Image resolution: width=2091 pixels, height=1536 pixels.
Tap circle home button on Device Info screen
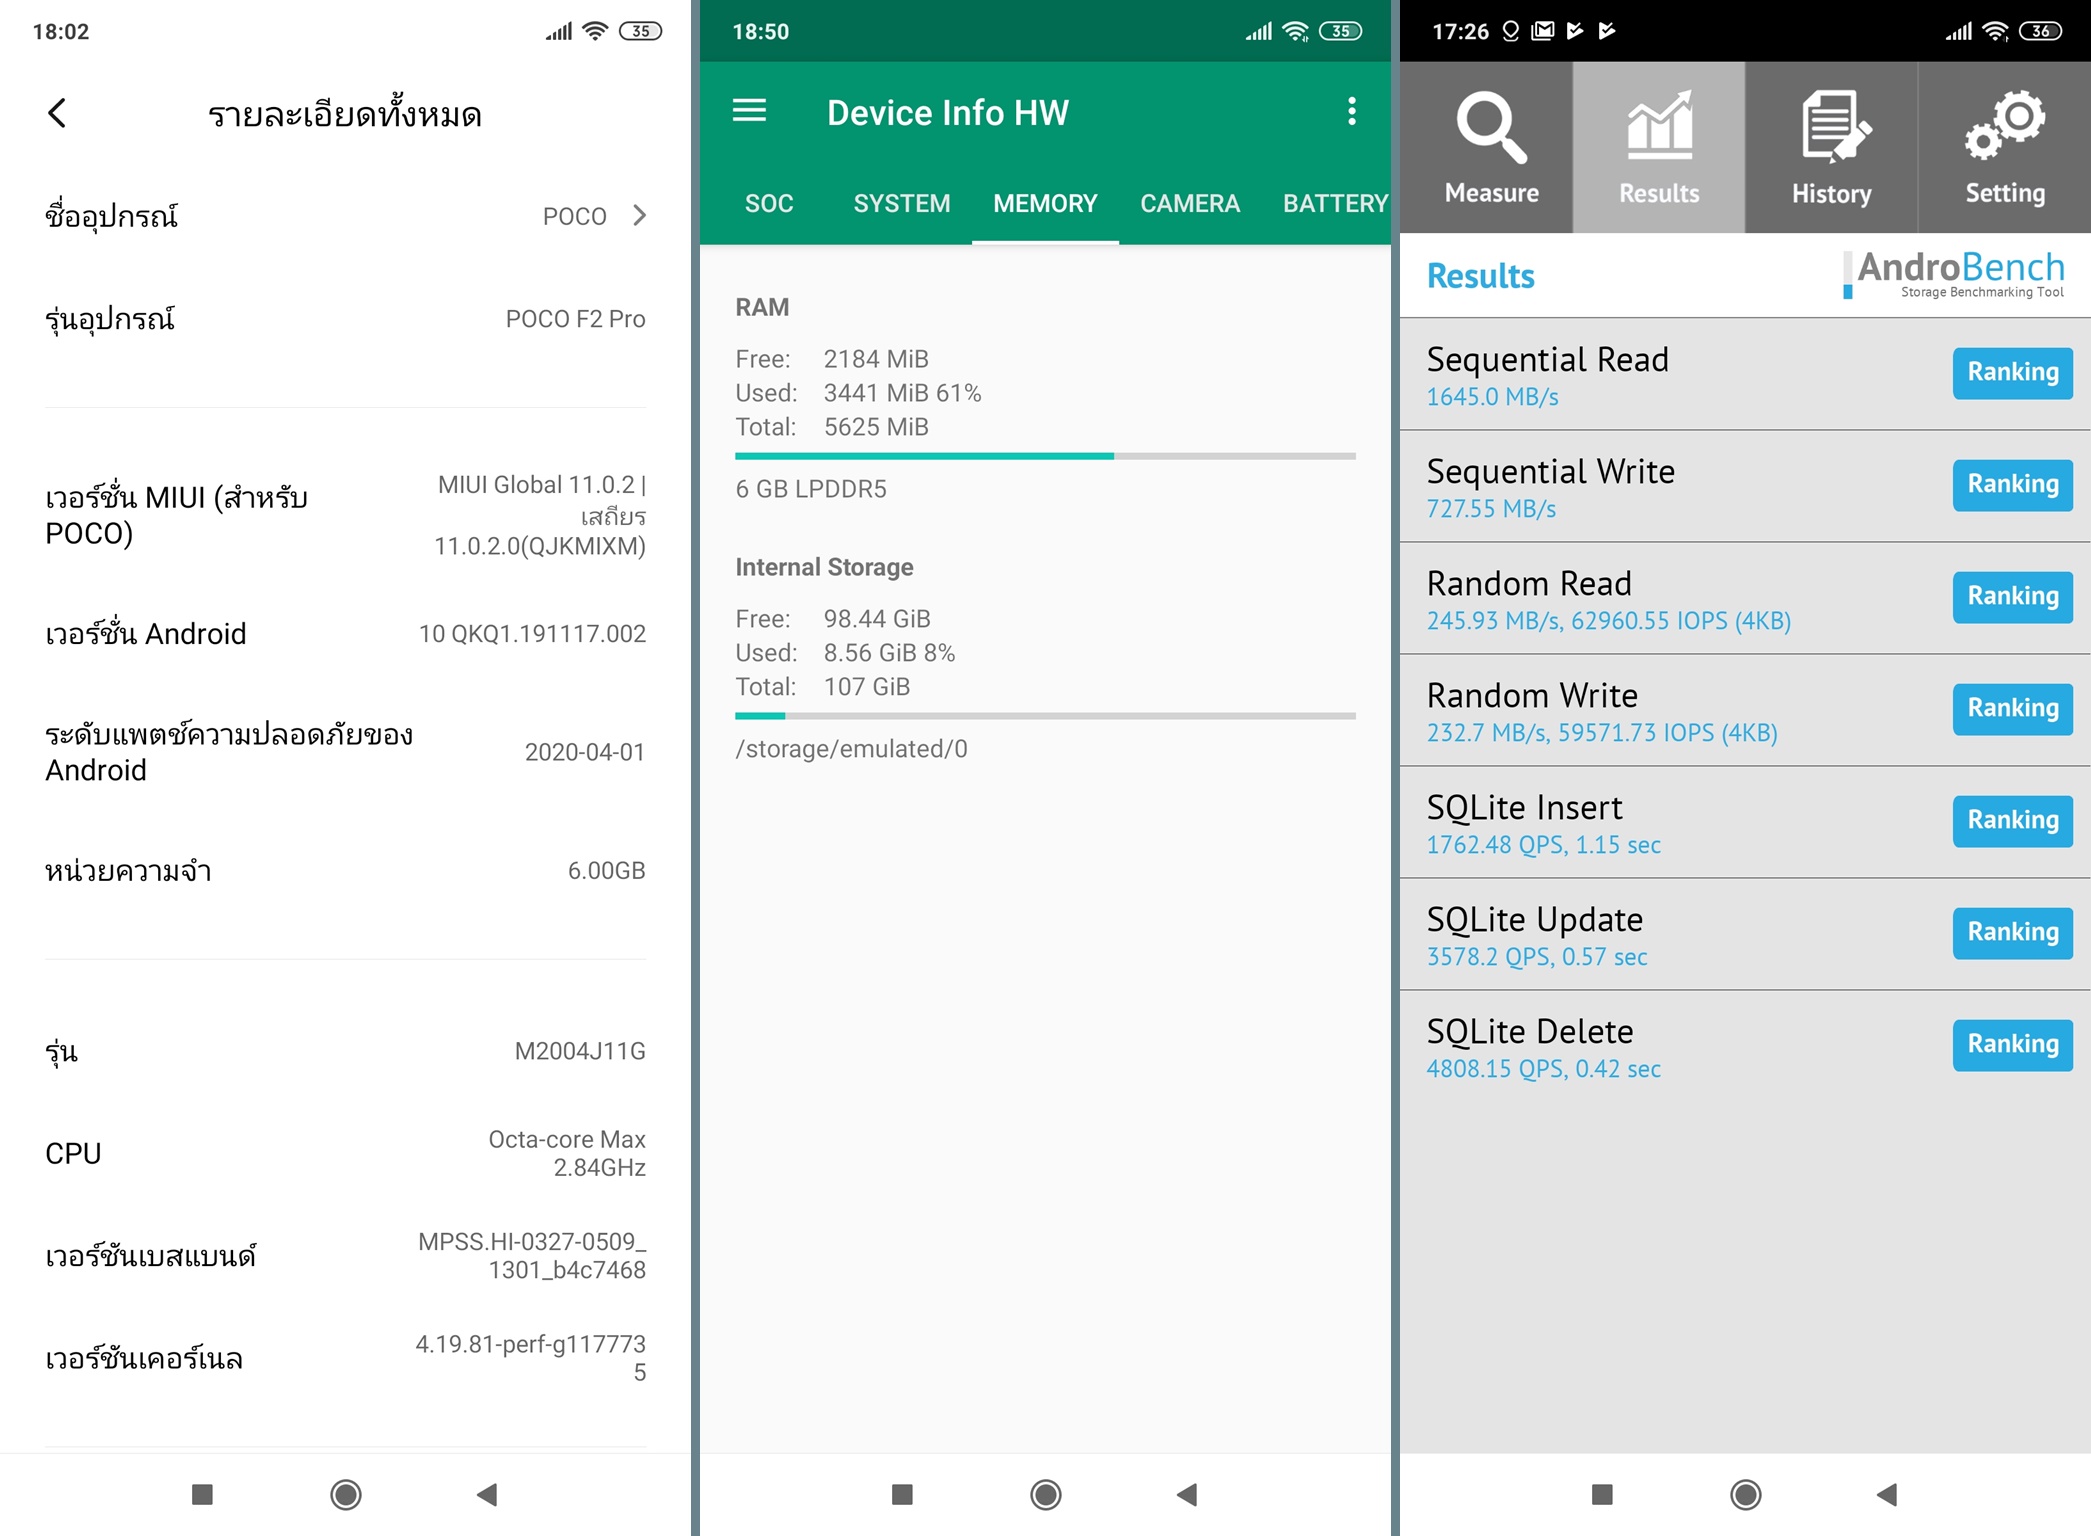(x=1046, y=1494)
